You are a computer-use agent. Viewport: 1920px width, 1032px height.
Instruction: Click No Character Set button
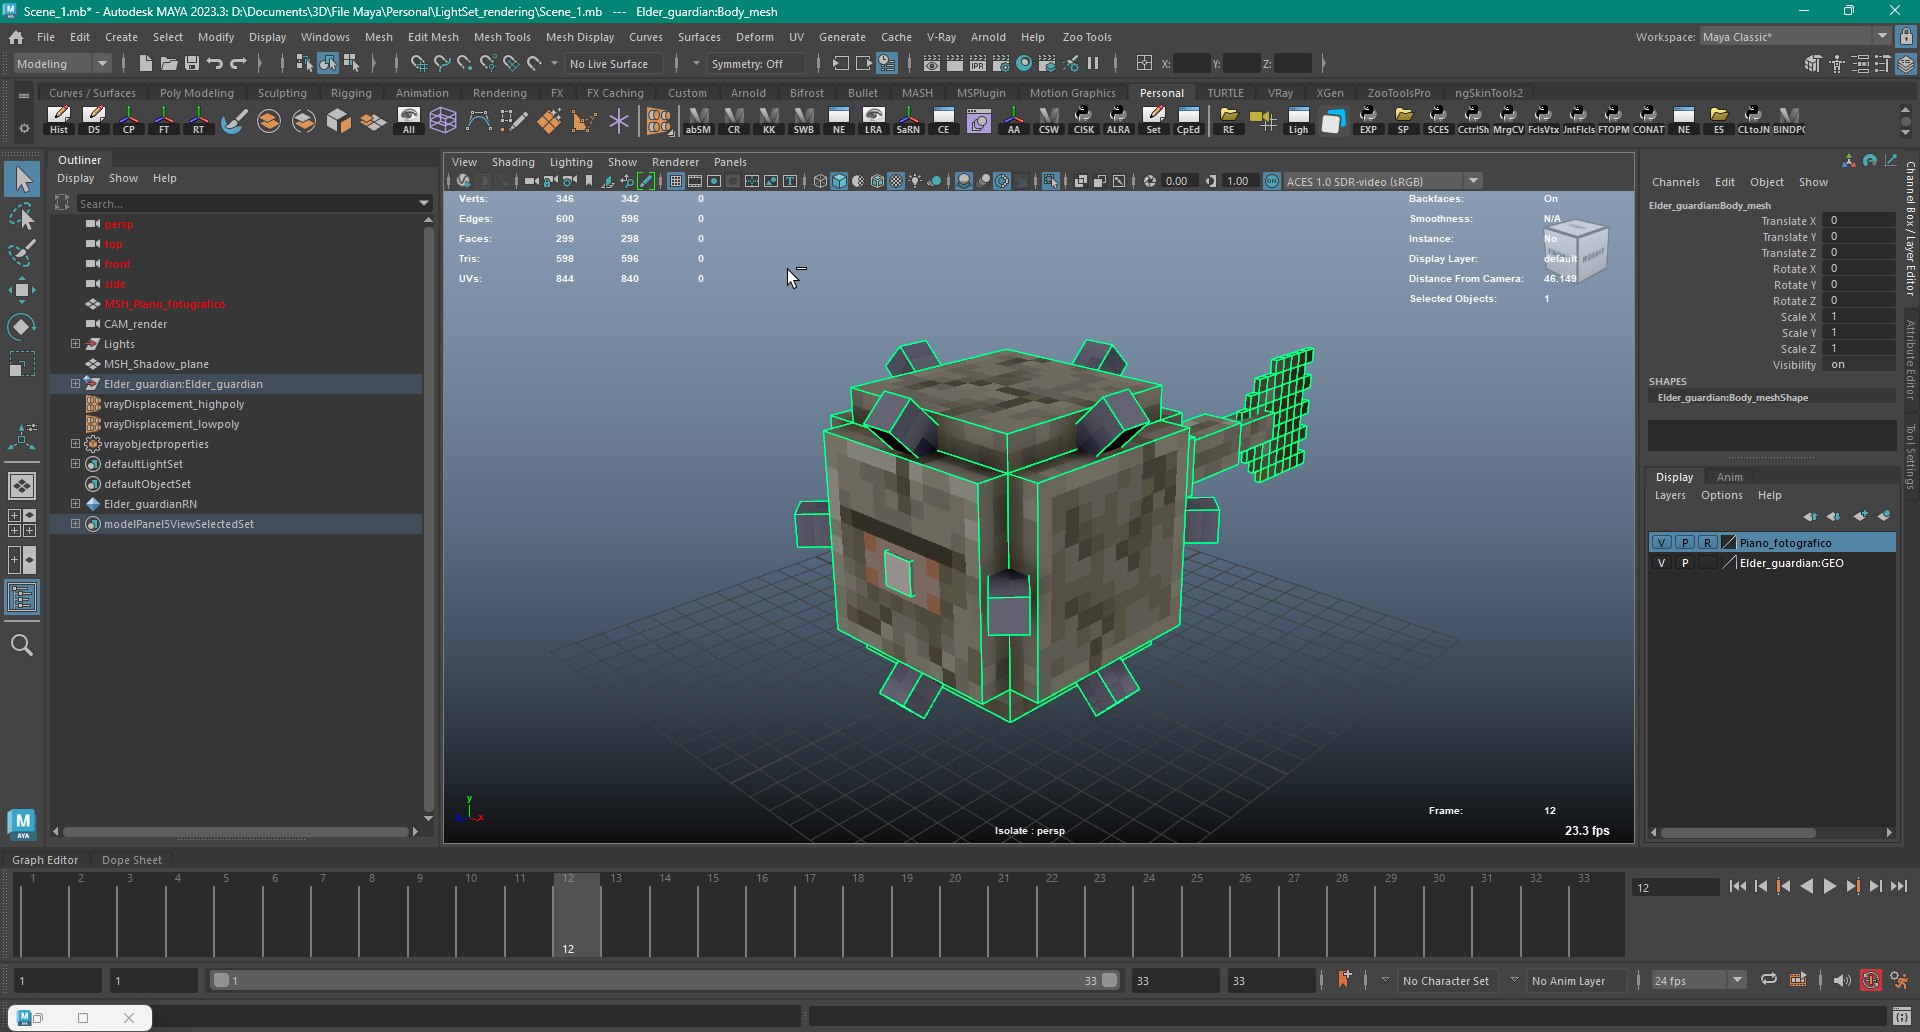pyautogui.click(x=1445, y=981)
